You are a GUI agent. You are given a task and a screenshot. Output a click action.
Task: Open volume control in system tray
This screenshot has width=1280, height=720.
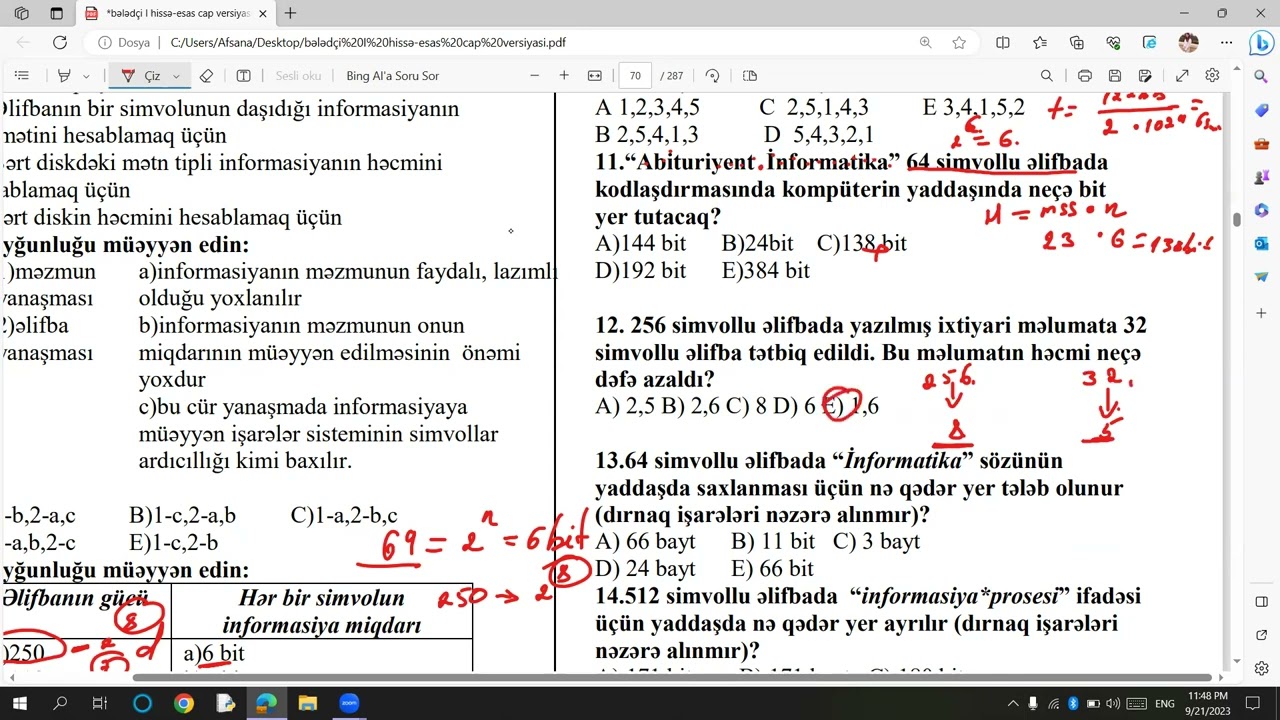pyautogui.click(x=1113, y=703)
